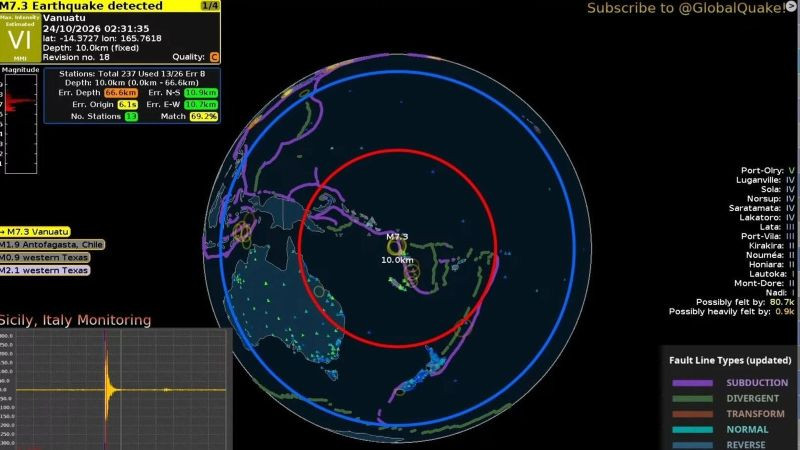
Task: Click the Err. Depth 66.6km value
Action: click(x=120, y=93)
